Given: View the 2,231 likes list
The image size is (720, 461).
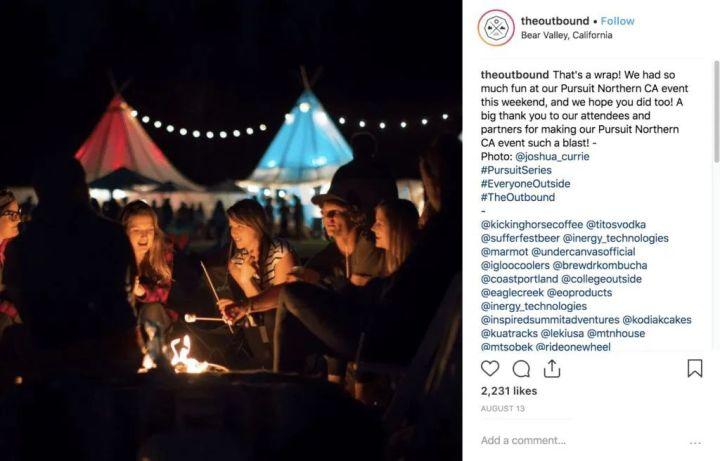Looking at the screenshot, I should 509,391.
